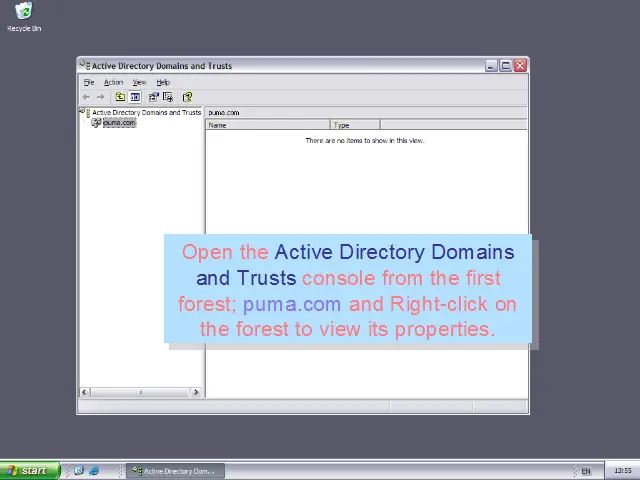640x480 pixels.
Task: Click the right scroll arrow of tree pane
Action: [x=196, y=392]
